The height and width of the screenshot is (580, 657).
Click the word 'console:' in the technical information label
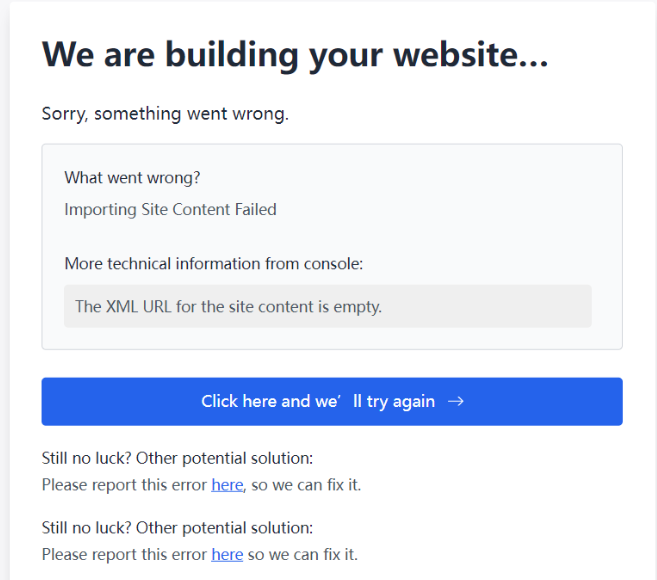[x=334, y=264]
